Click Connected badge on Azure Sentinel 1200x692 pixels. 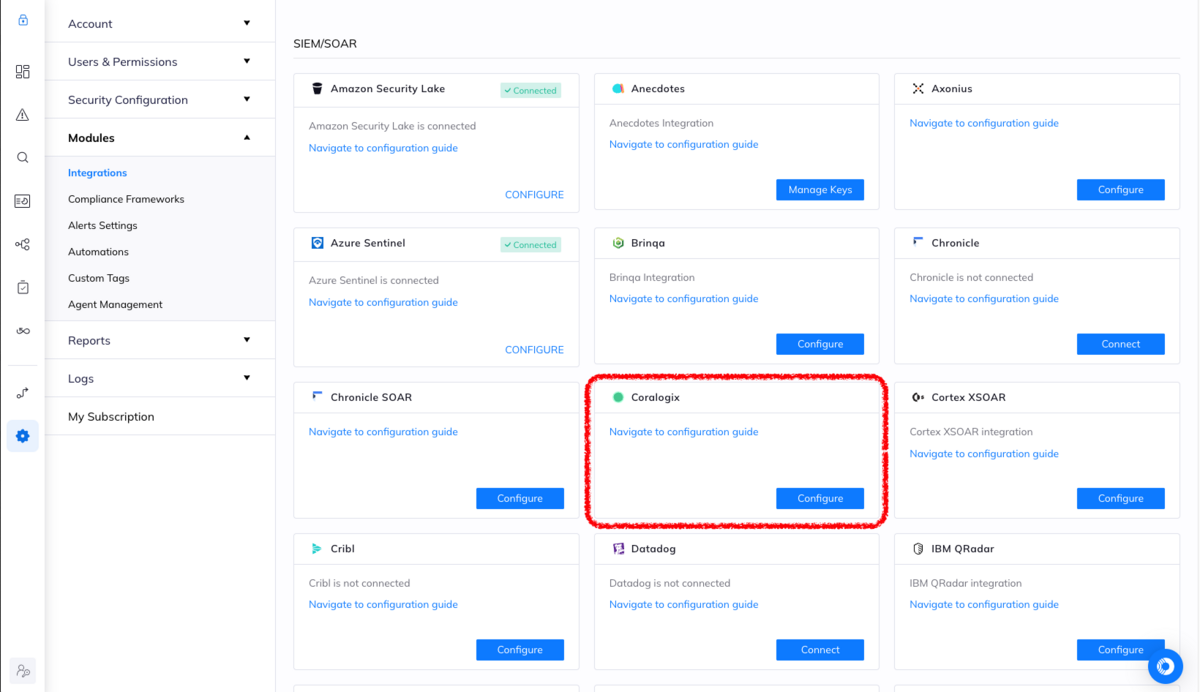(531, 245)
